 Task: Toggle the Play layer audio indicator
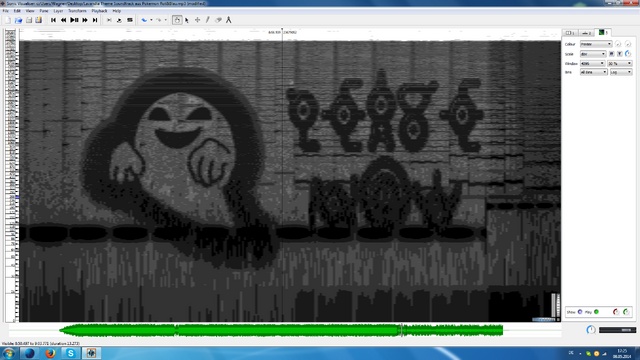point(596,312)
